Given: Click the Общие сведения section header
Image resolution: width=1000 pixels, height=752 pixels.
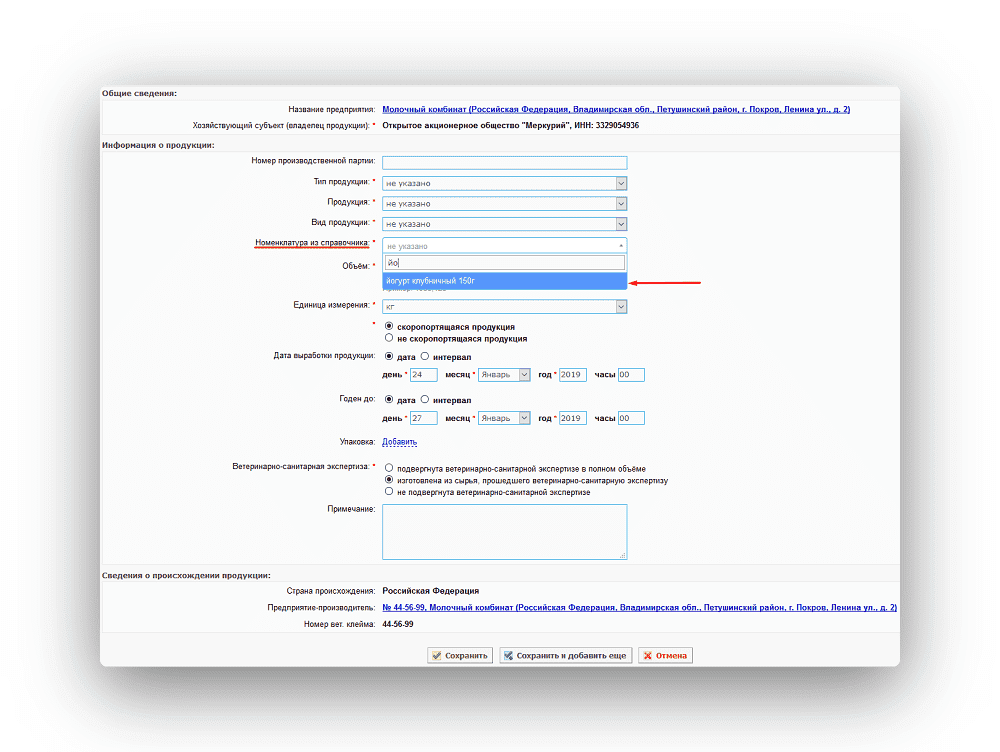Looking at the screenshot, I should coord(140,93).
